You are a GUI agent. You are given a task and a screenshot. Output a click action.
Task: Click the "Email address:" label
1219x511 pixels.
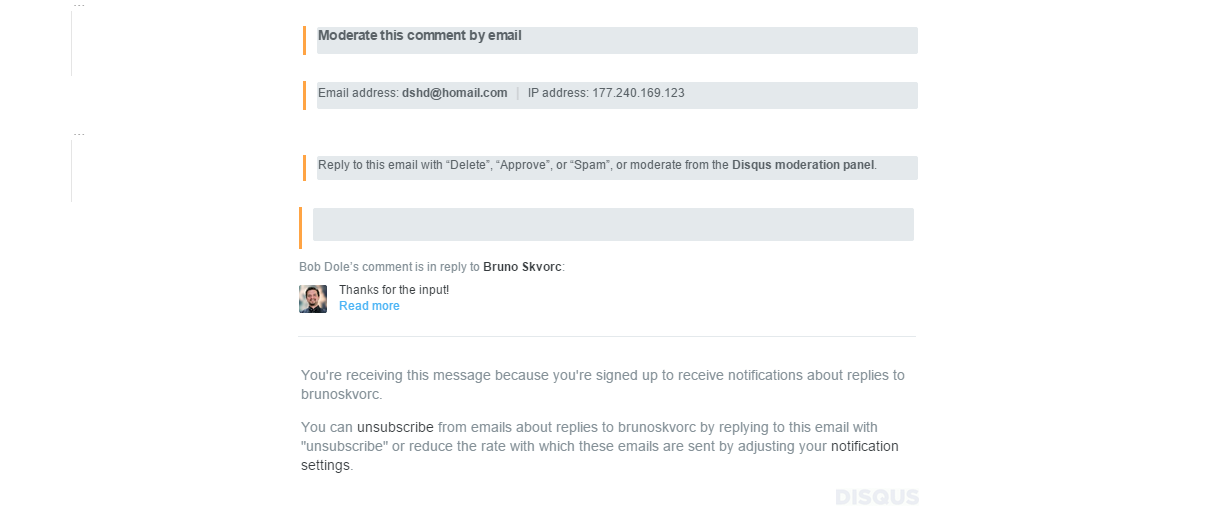[x=358, y=93]
